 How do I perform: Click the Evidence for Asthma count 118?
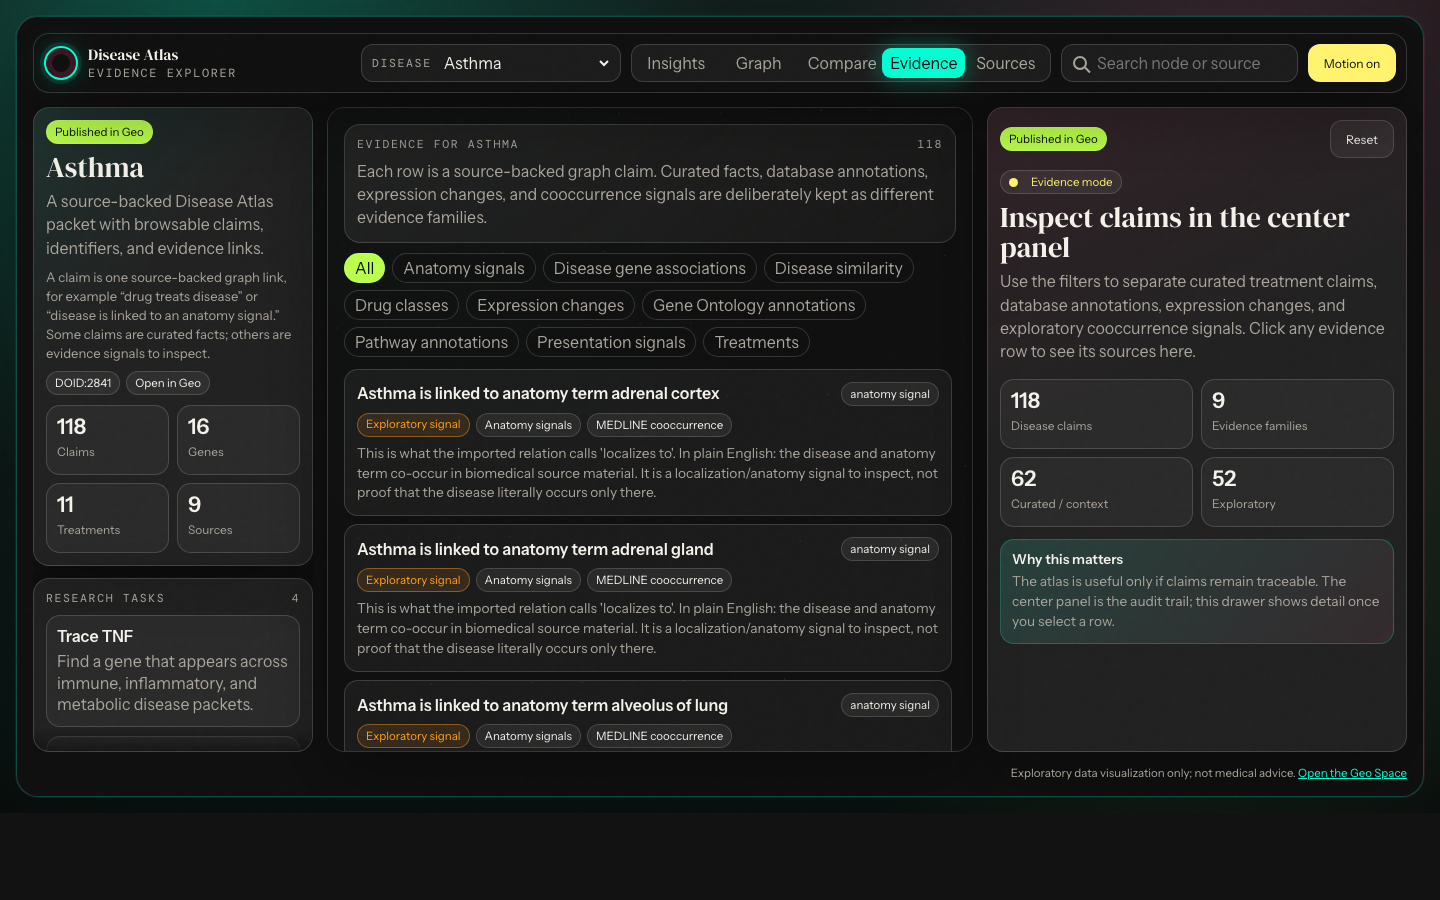(929, 144)
